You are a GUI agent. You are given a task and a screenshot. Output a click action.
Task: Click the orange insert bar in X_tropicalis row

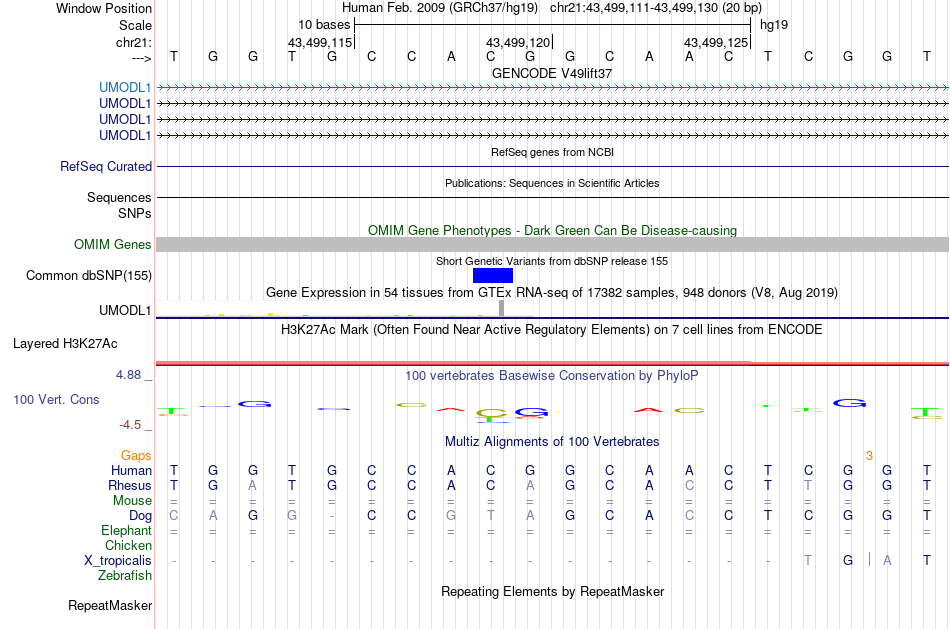[x=869, y=559]
